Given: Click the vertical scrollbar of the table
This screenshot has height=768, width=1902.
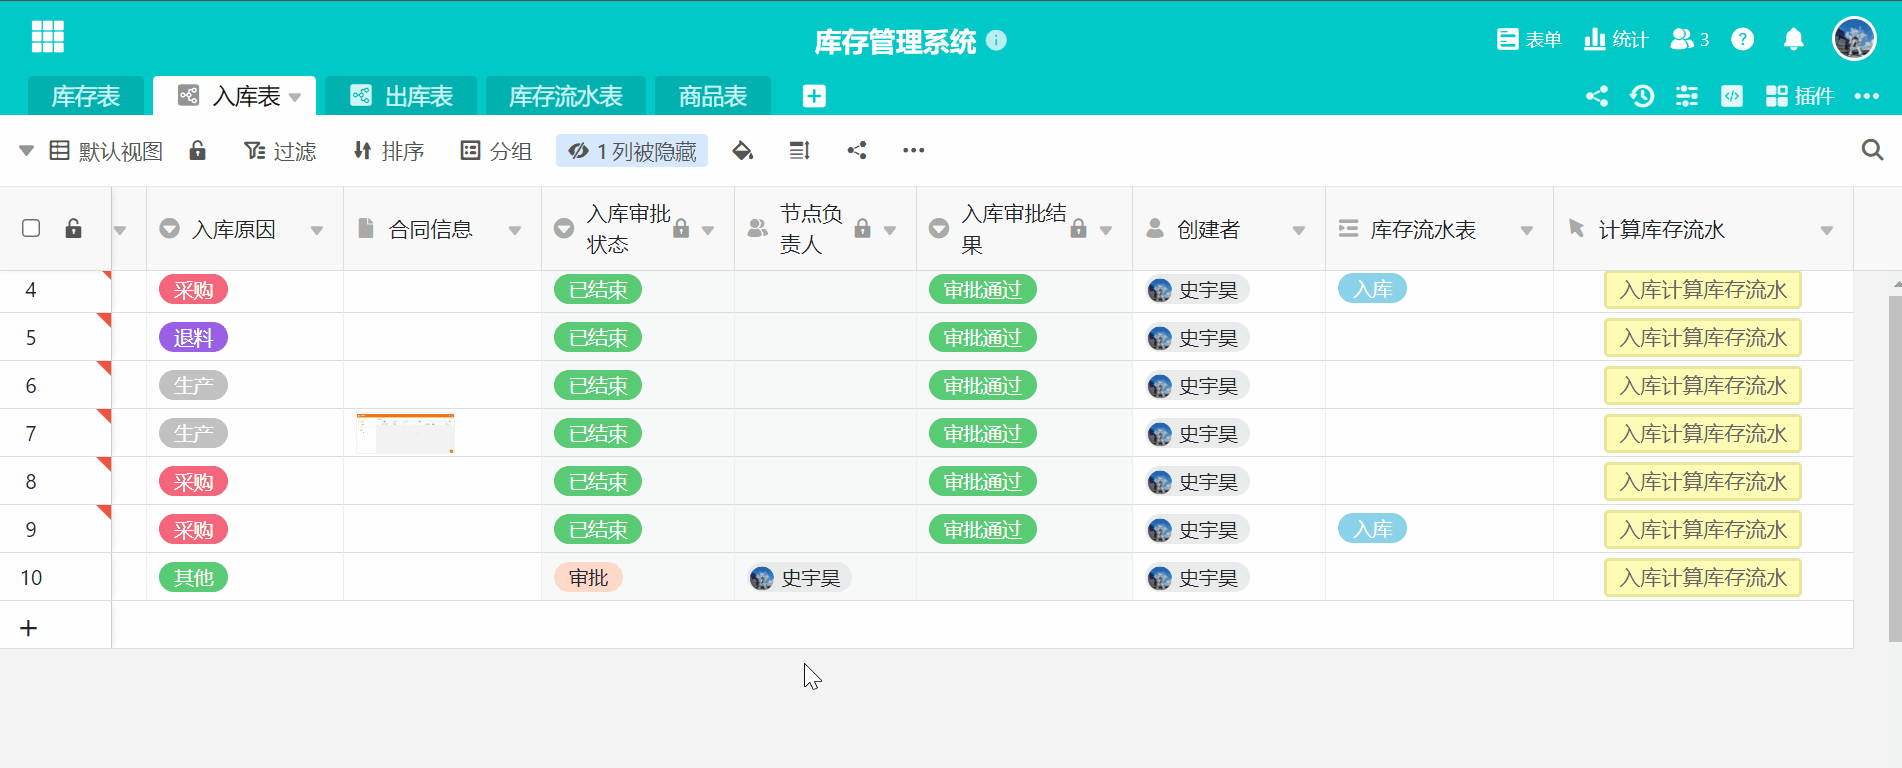Looking at the screenshot, I should point(1895,468).
